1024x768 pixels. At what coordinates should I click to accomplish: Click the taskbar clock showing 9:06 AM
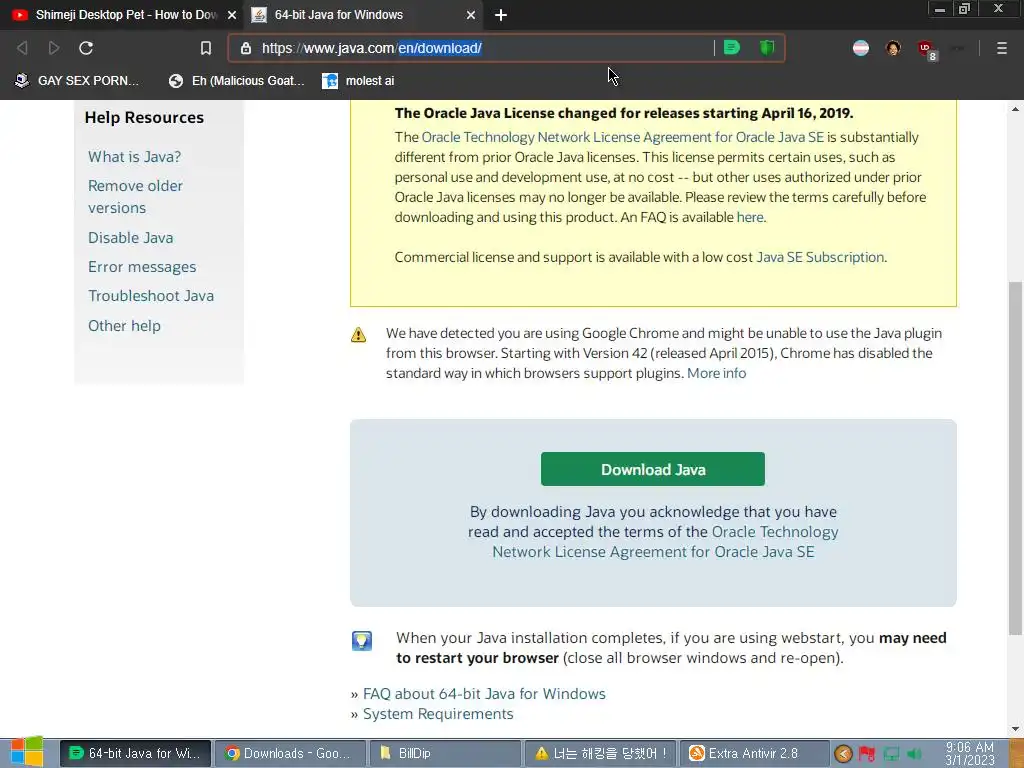point(969,753)
